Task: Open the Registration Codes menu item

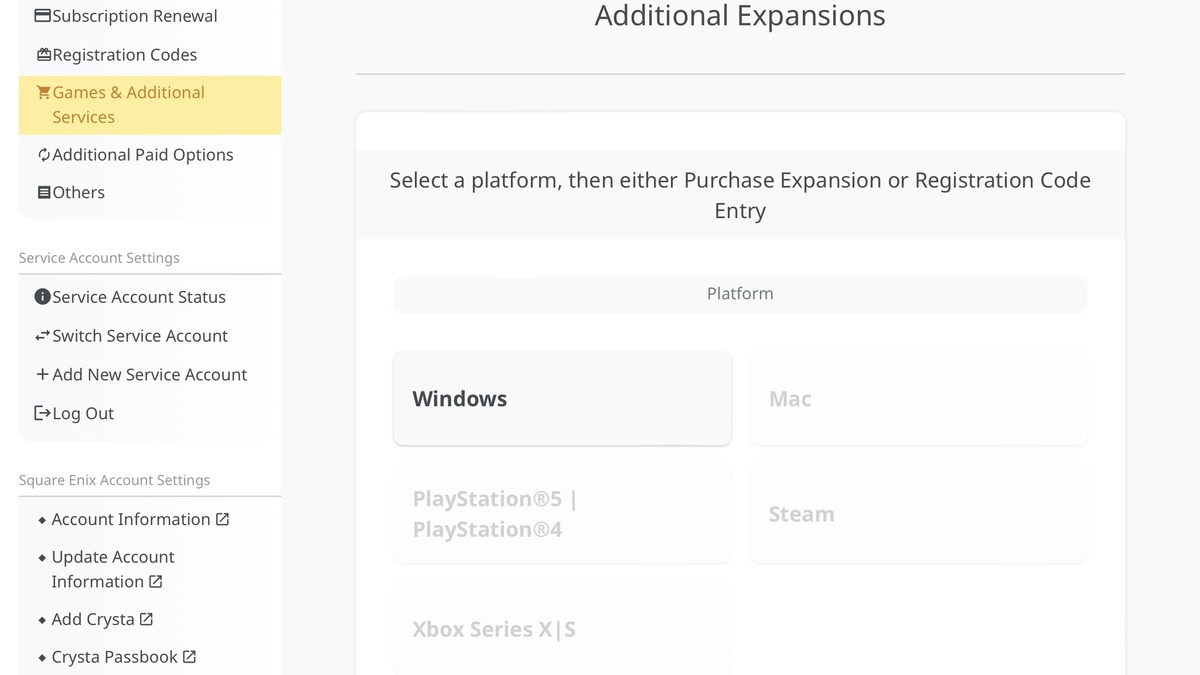Action: tap(124, 55)
